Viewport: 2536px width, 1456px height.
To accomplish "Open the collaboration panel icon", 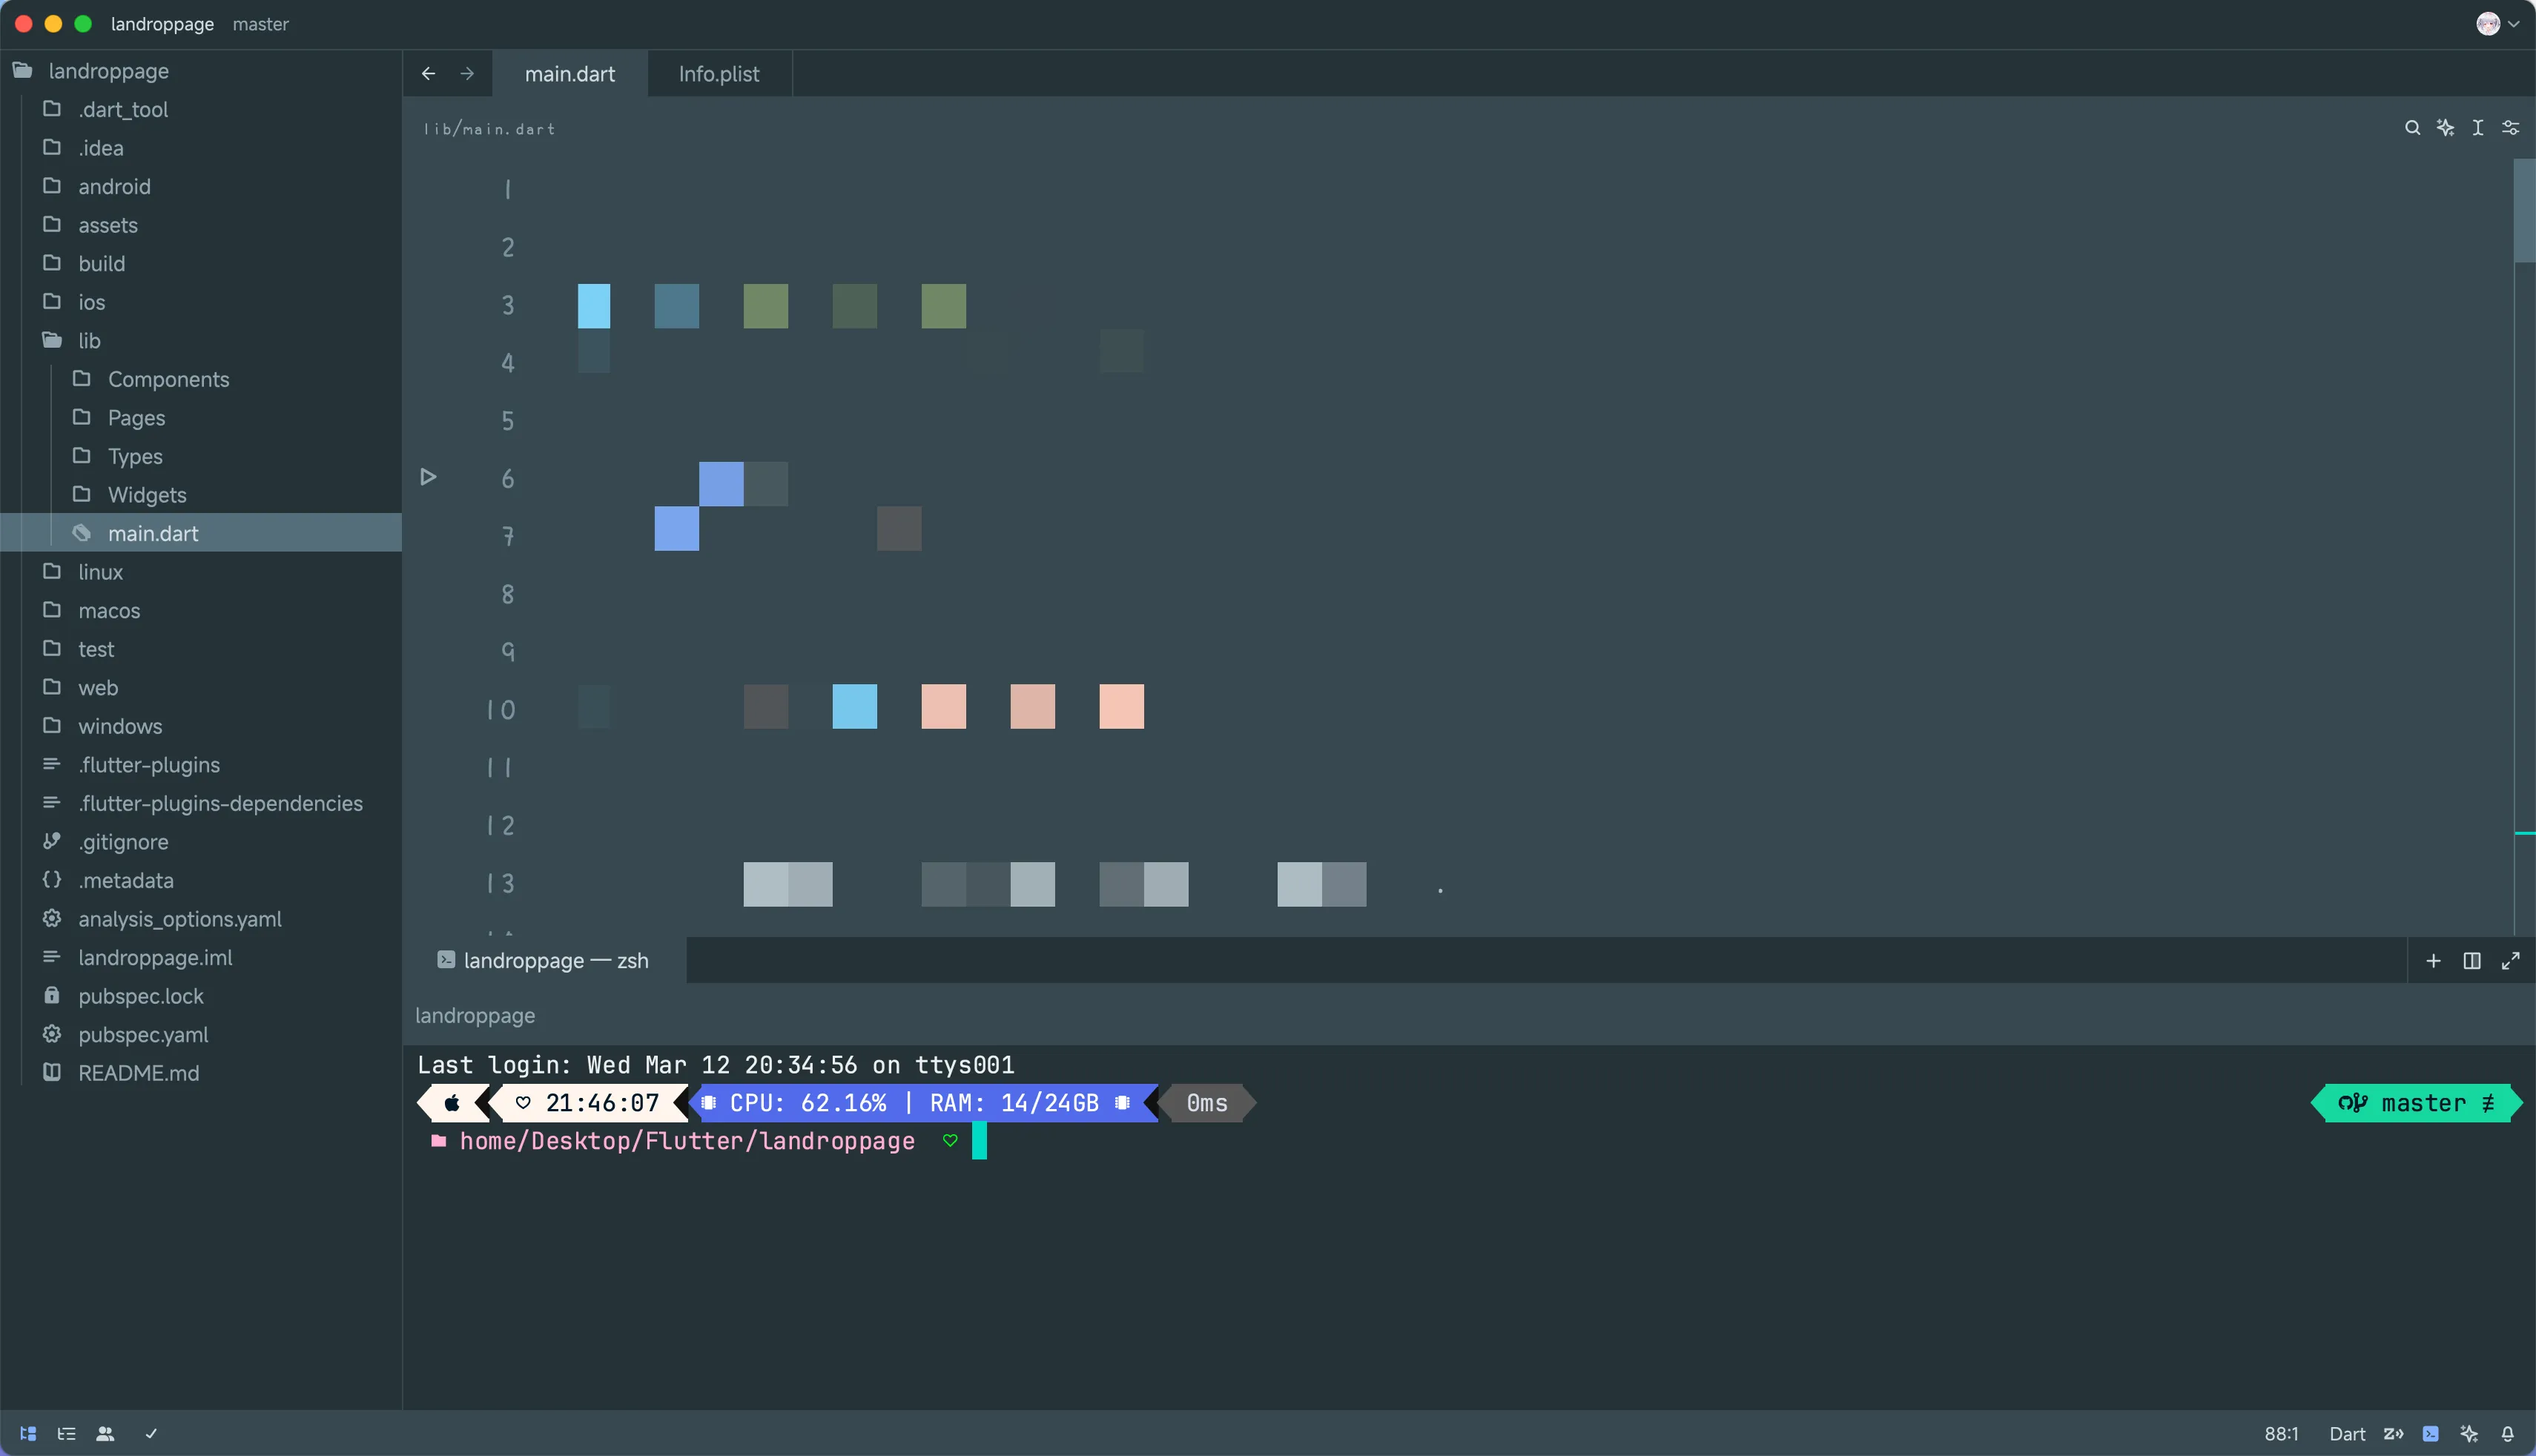I will (x=105, y=1433).
